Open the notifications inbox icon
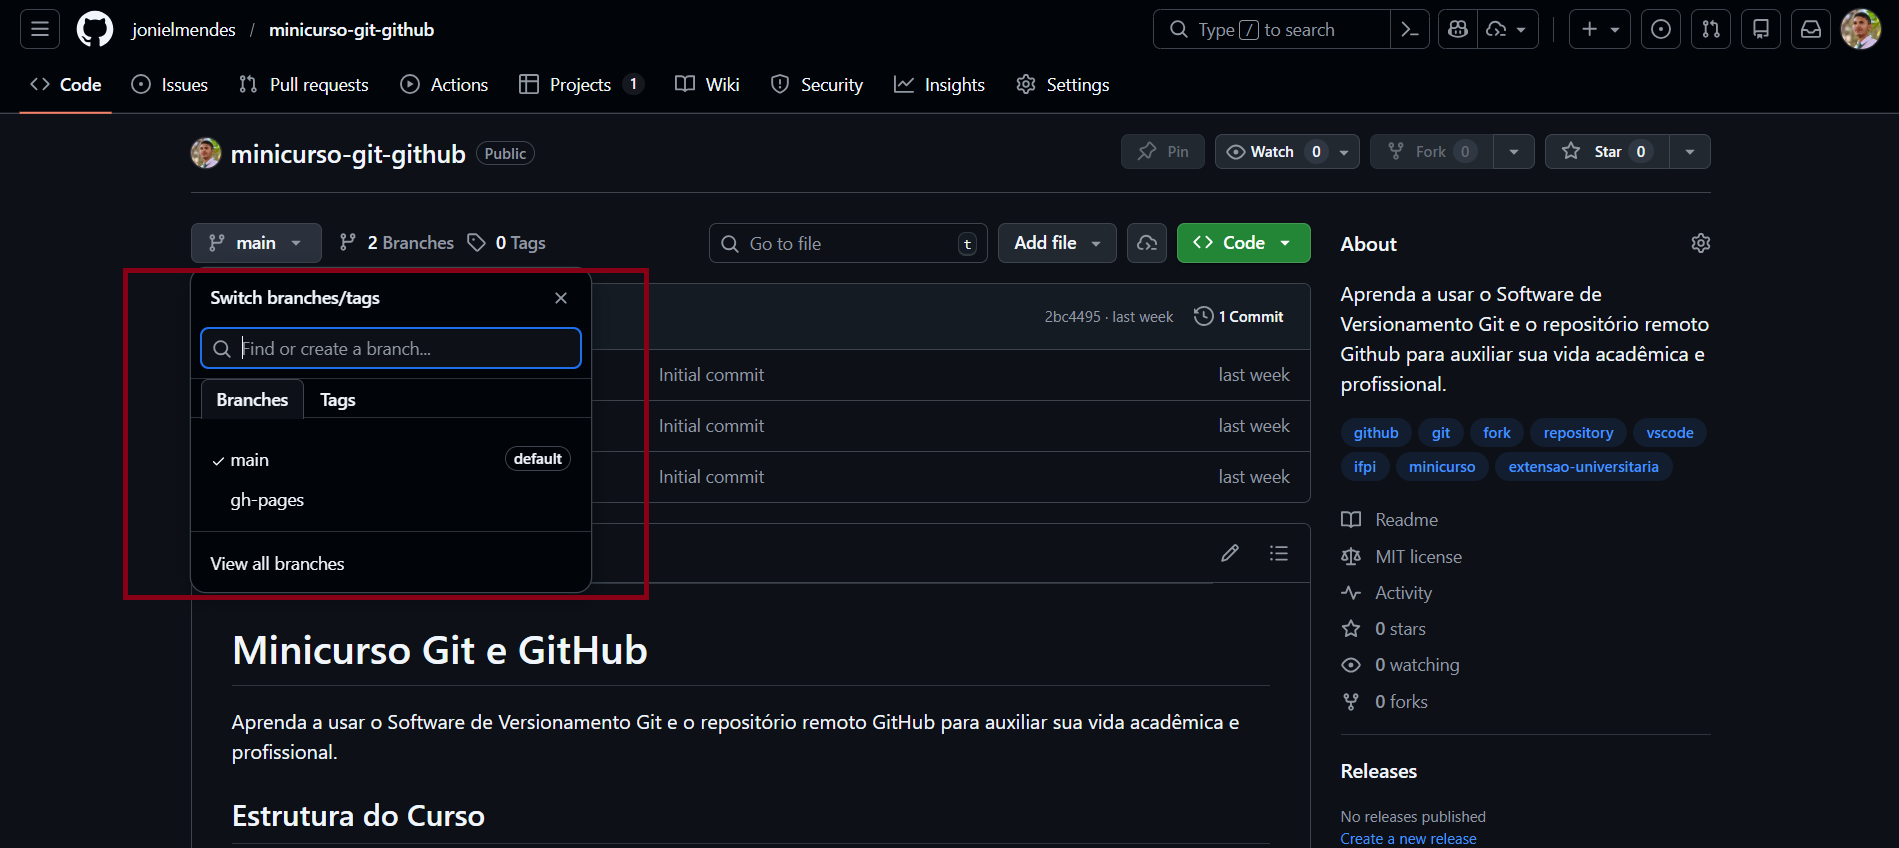 click(x=1811, y=30)
